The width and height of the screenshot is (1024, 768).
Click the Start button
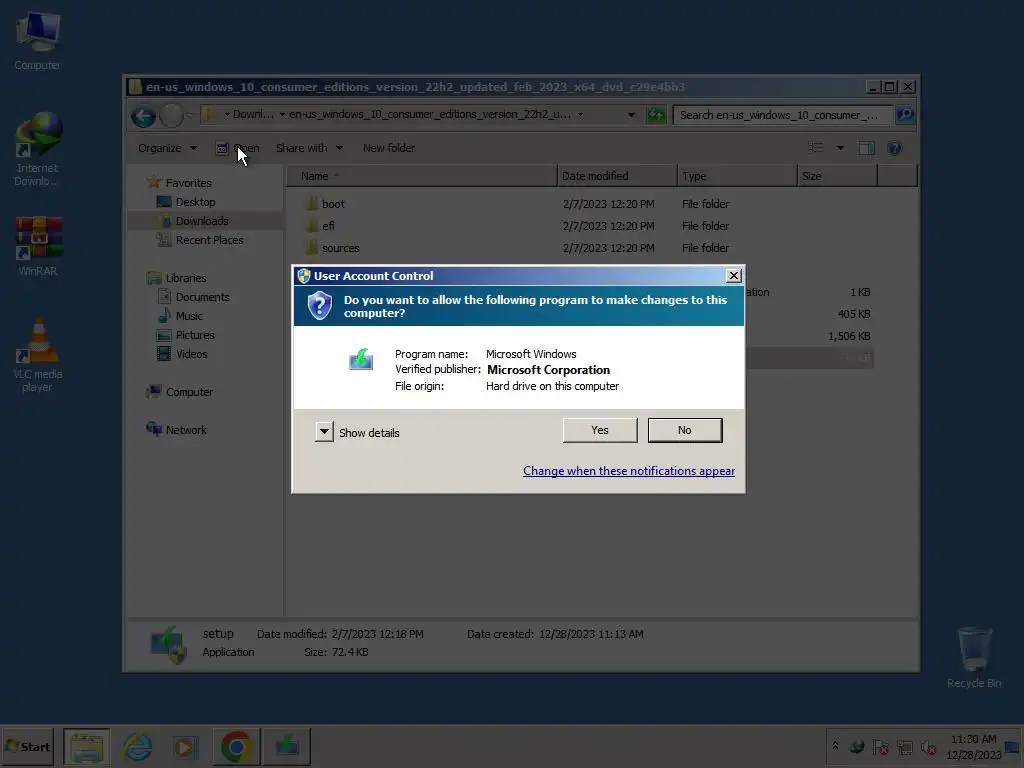pos(27,746)
